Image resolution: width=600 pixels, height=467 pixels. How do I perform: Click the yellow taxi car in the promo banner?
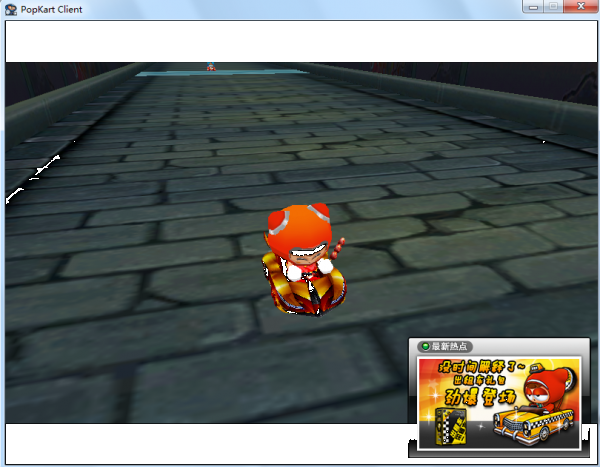(533, 425)
